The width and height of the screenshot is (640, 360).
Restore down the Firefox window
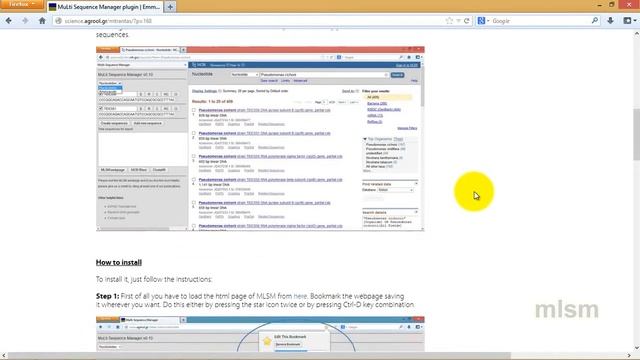[611, 5]
